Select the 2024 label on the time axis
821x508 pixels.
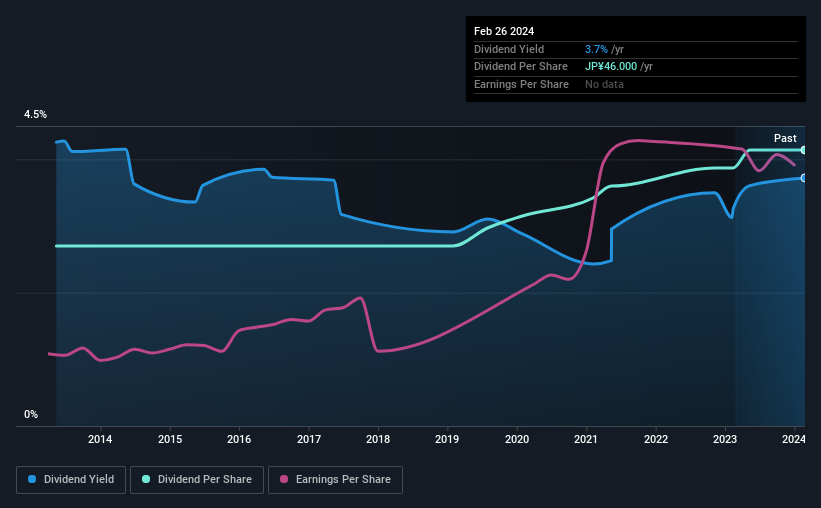794,439
